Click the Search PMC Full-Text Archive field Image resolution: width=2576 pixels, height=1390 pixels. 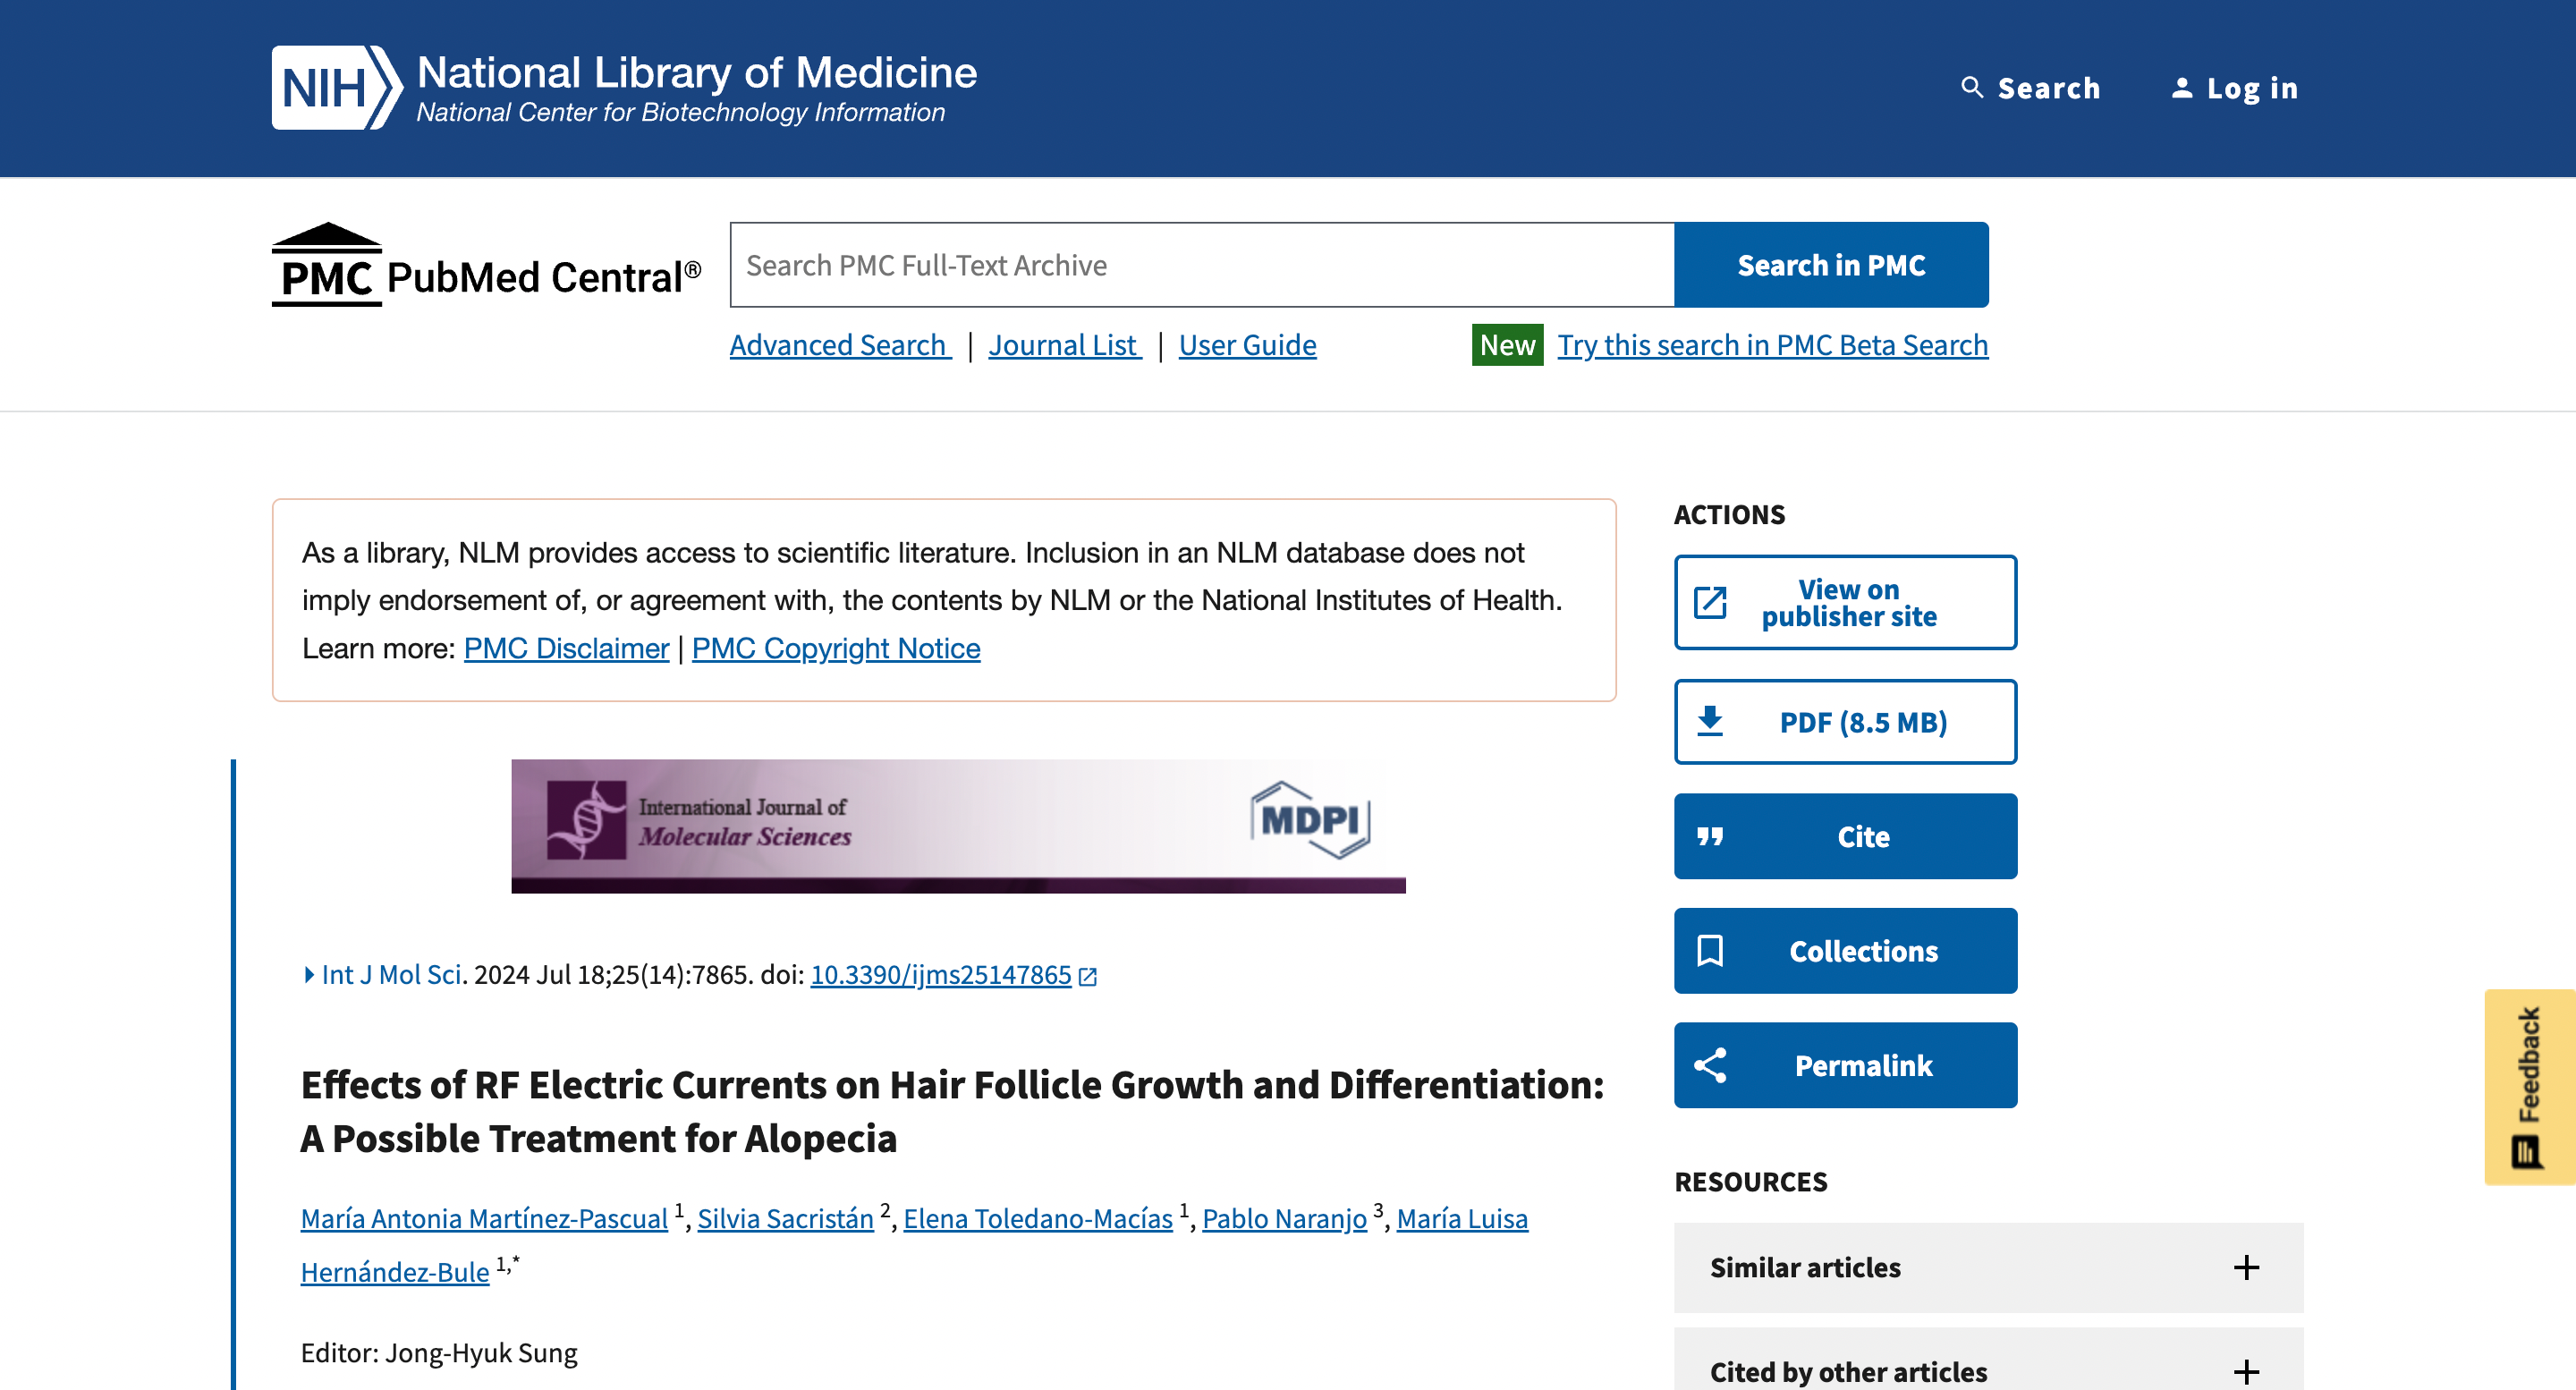pos(1201,265)
